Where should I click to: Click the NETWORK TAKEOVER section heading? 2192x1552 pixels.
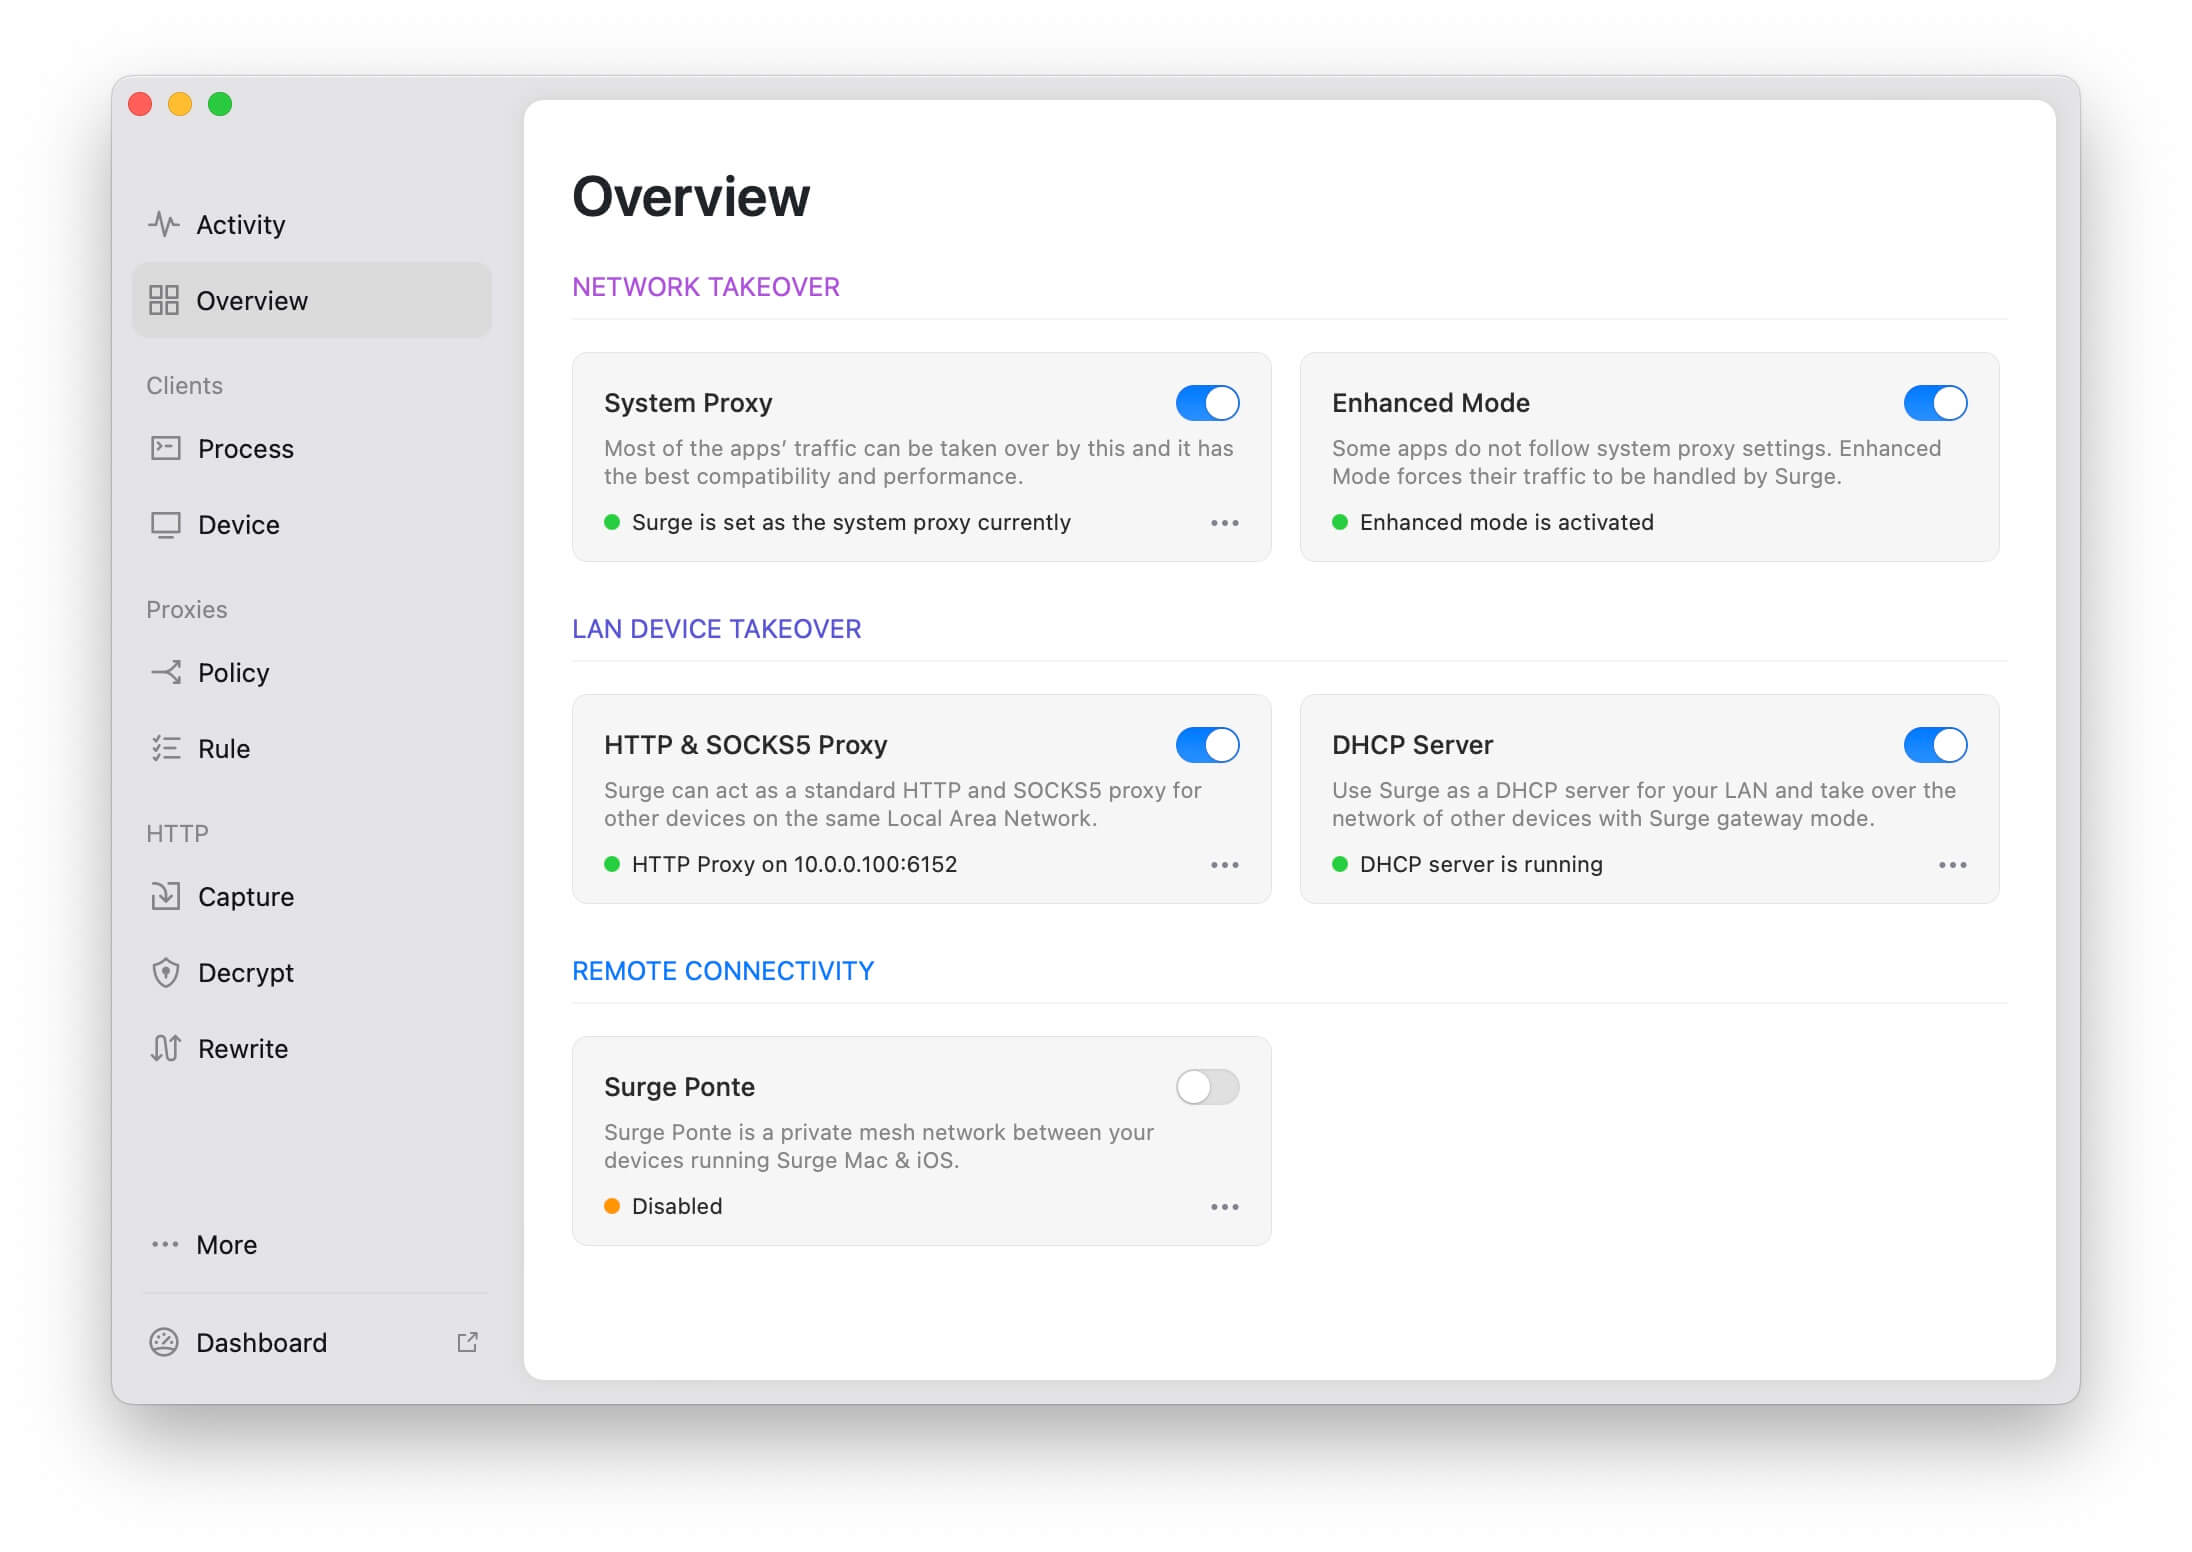pyautogui.click(x=706, y=287)
